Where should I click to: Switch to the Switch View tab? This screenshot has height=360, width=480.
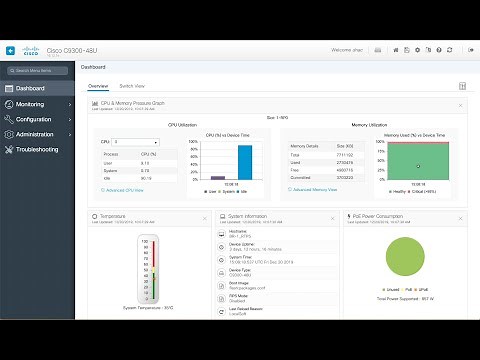(132, 86)
